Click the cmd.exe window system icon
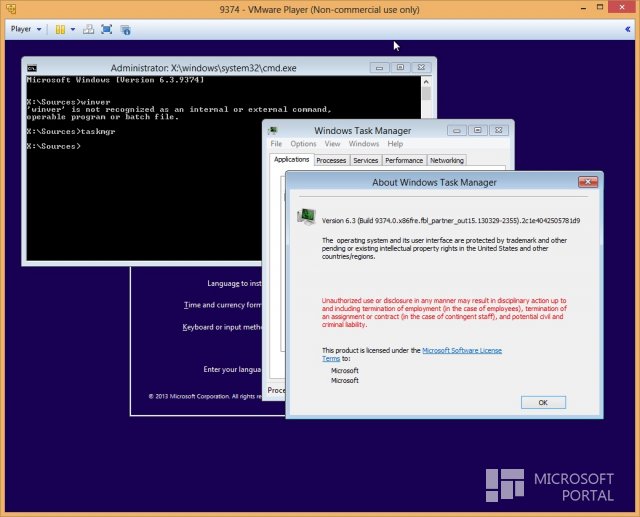Image resolution: width=640 pixels, height=517 pixels. [x=32, y=68]
